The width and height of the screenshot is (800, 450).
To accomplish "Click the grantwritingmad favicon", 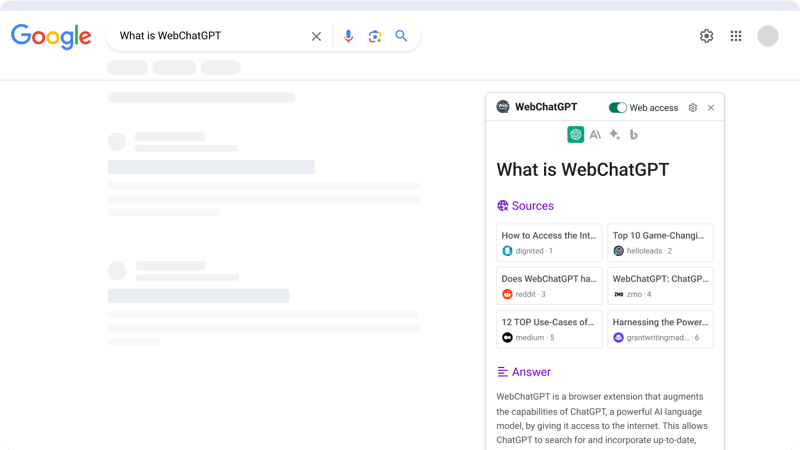I will coord(618,338).
